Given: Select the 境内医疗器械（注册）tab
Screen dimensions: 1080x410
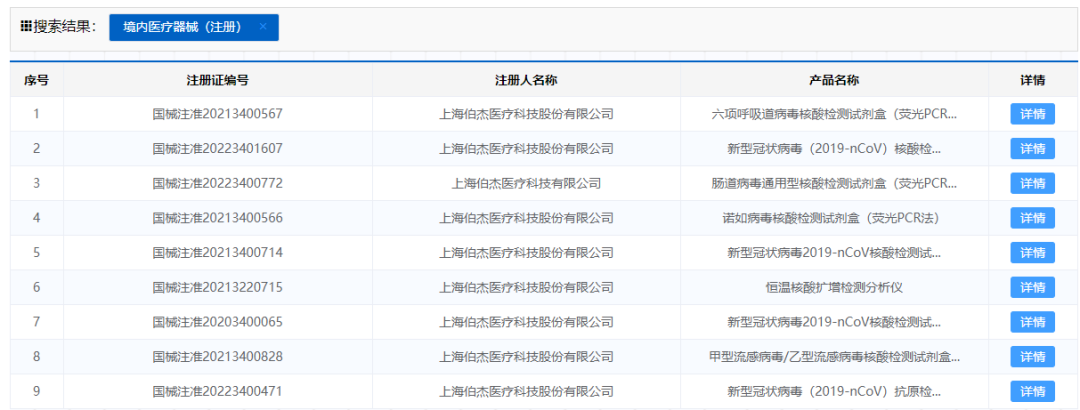Looking at the screenshot, I should [182, 27].
